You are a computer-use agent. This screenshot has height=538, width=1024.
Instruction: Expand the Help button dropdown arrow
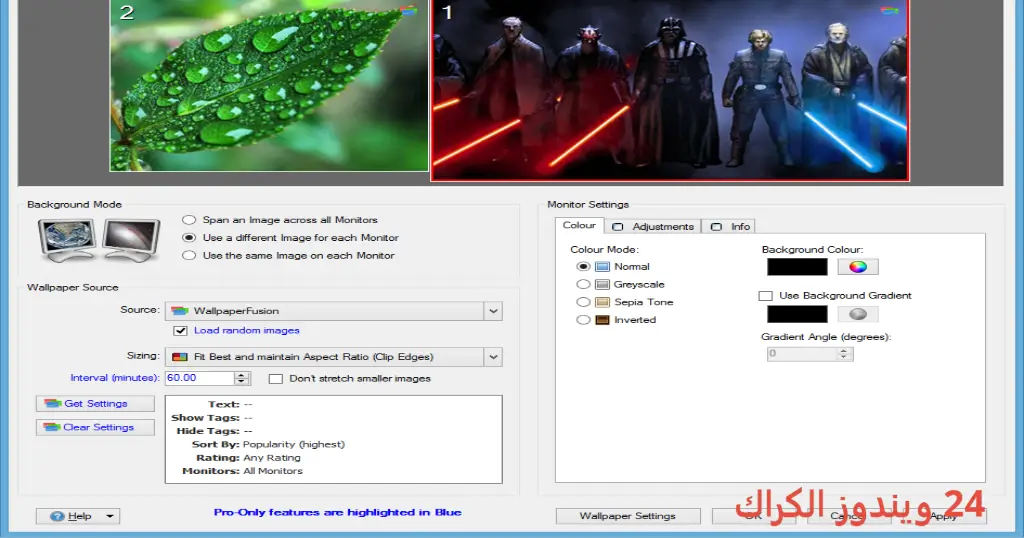pos(110,516)
